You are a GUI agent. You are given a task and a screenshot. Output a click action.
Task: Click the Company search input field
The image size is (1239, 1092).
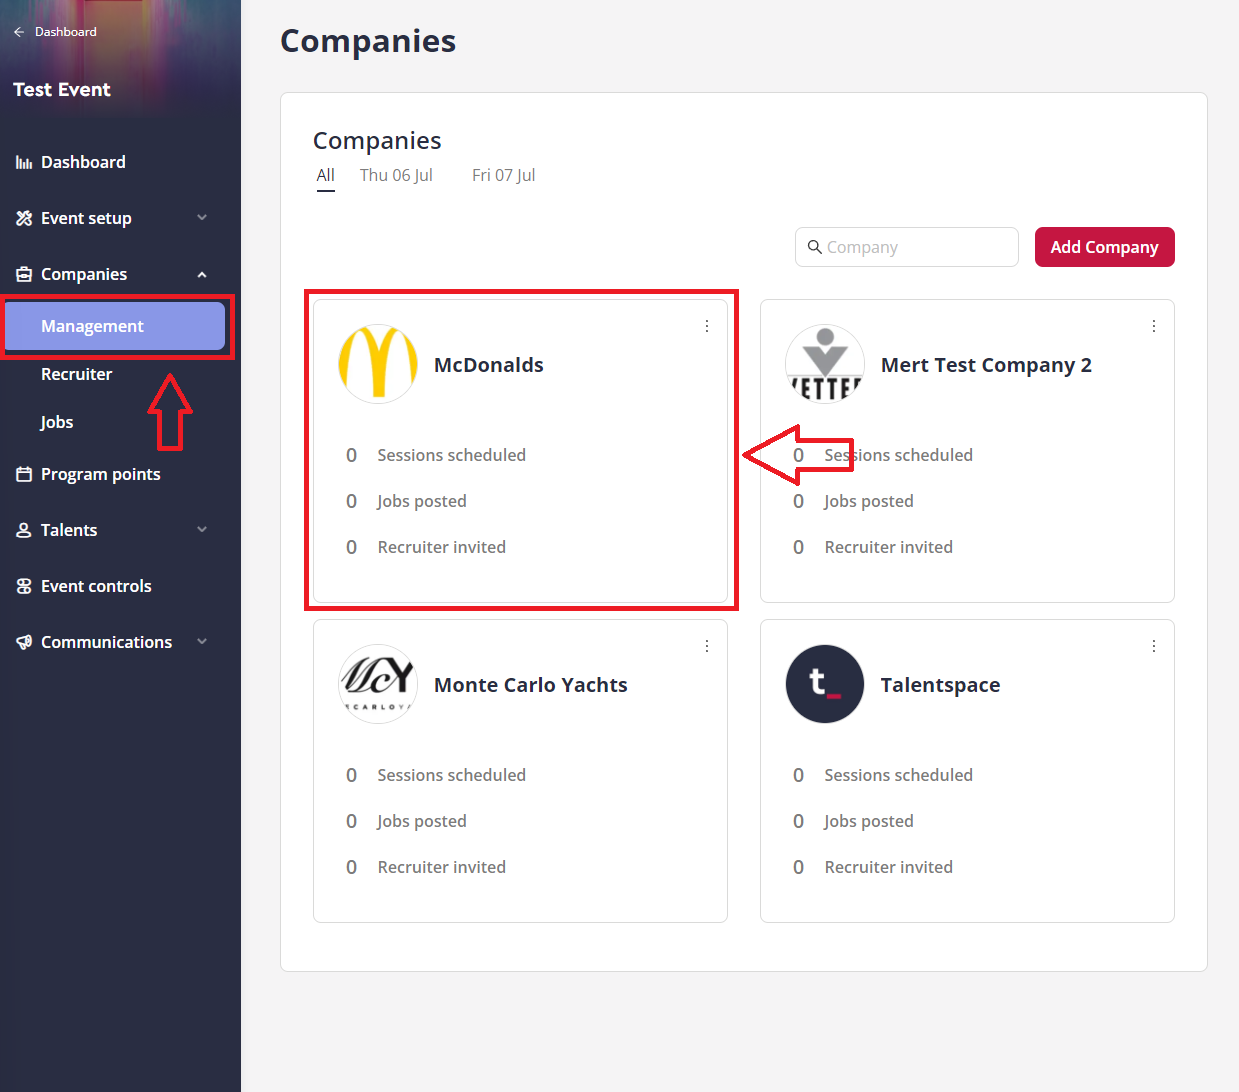[915, 247]
